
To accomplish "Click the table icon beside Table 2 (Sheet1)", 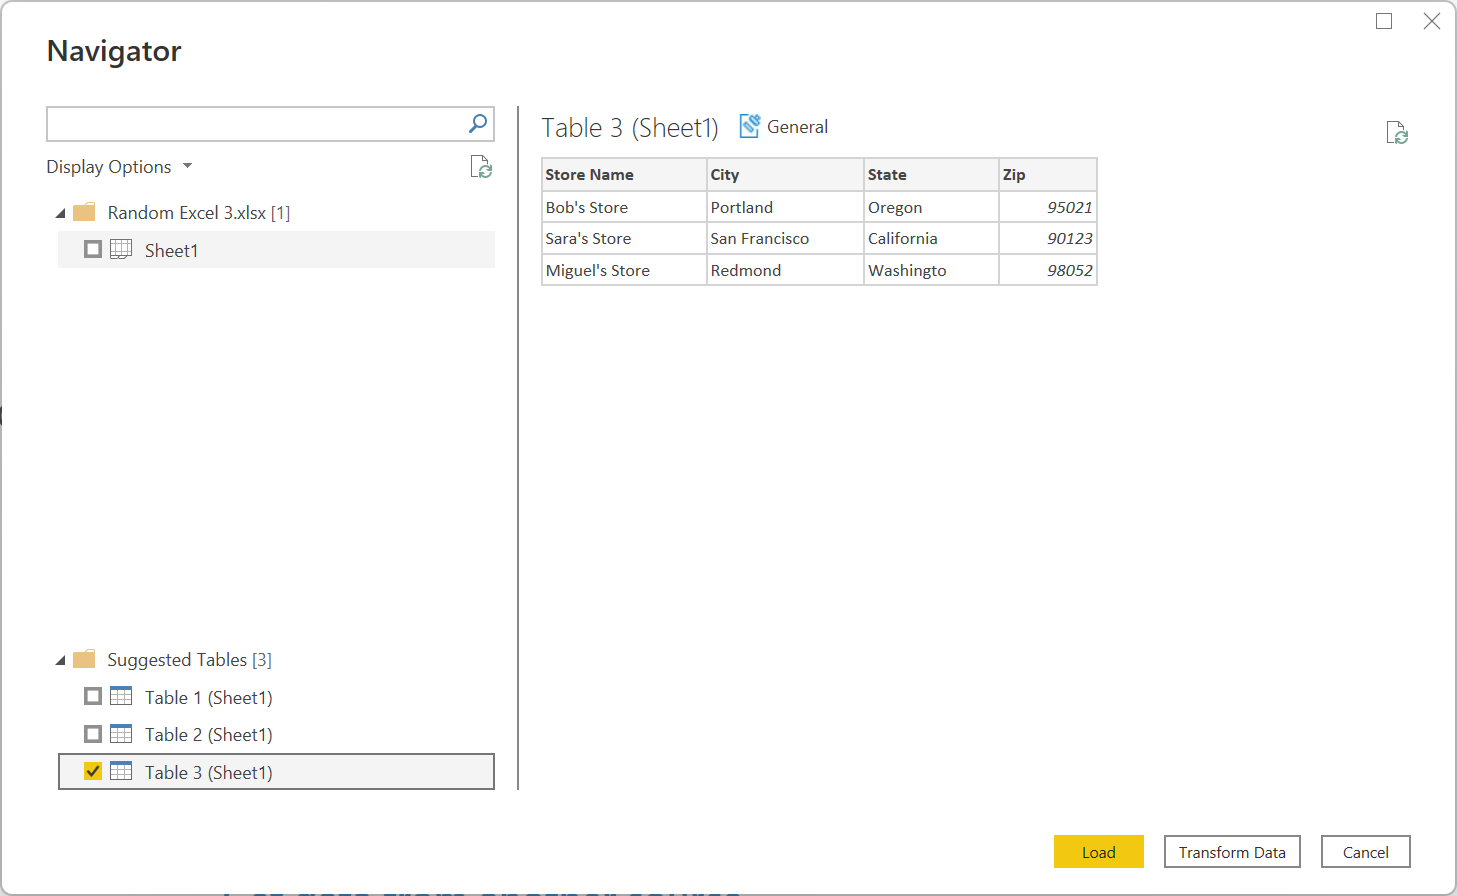I will point(120,734).
